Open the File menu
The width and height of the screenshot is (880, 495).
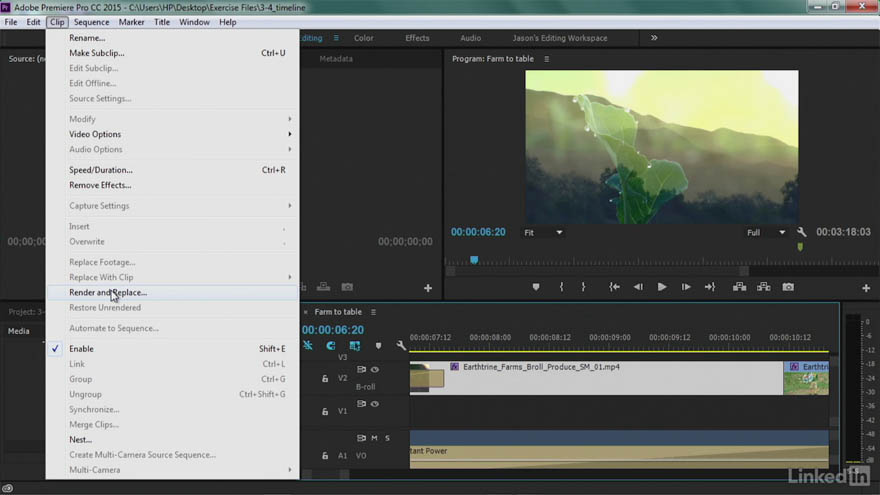pyautogui.click(x=11, y=22)
